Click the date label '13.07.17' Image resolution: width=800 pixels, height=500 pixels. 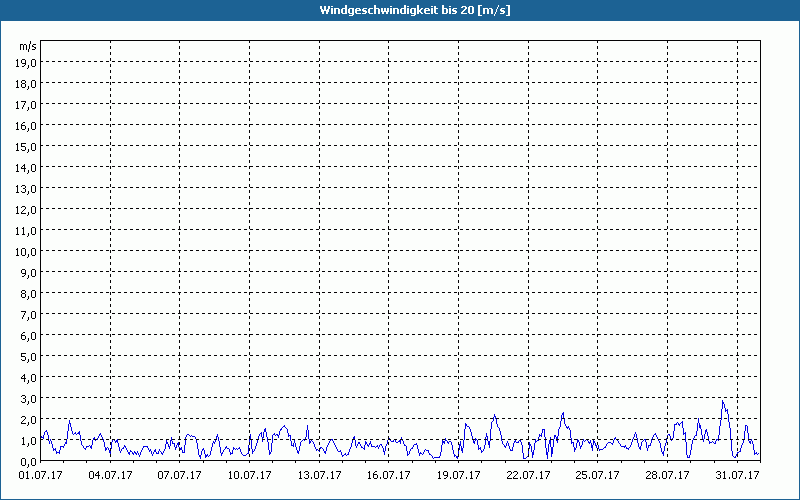(x=319, y=476)
